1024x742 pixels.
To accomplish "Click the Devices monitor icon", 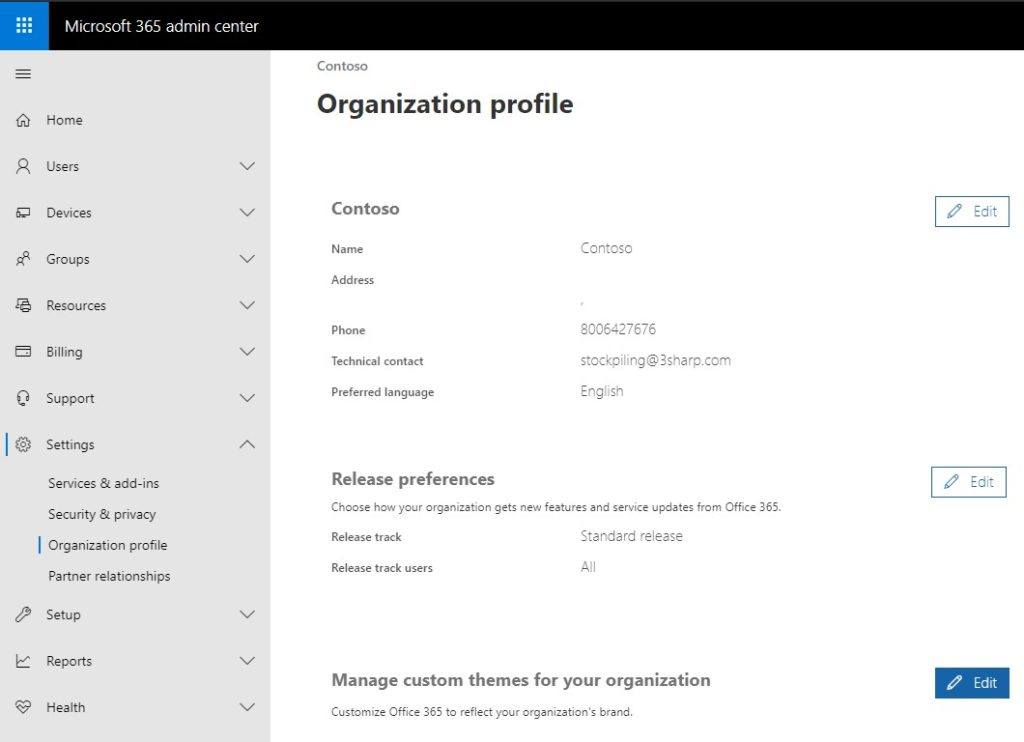I will pyautogui.click(x=23, y=213).
